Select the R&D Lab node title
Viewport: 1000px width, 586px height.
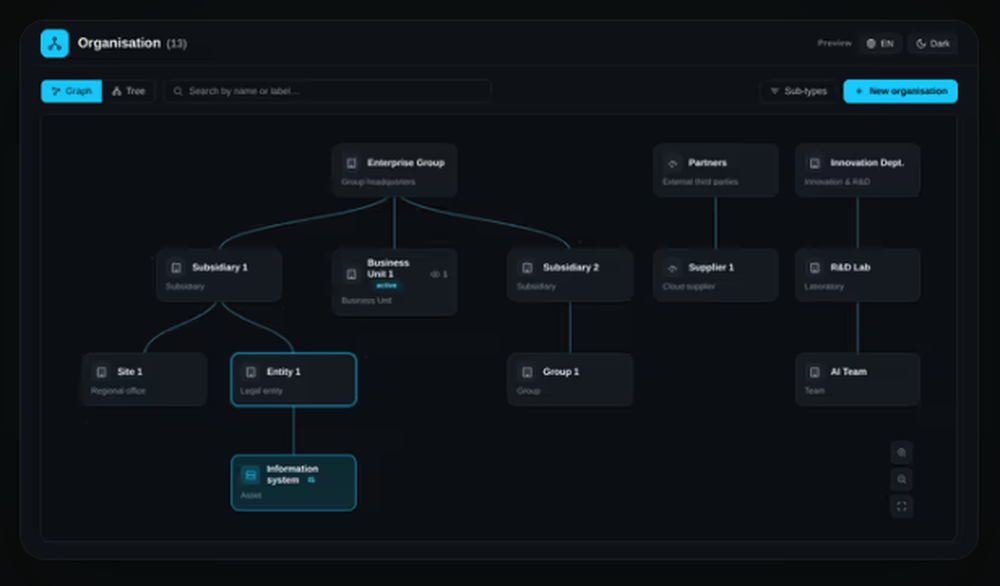[x=850, y=267]
